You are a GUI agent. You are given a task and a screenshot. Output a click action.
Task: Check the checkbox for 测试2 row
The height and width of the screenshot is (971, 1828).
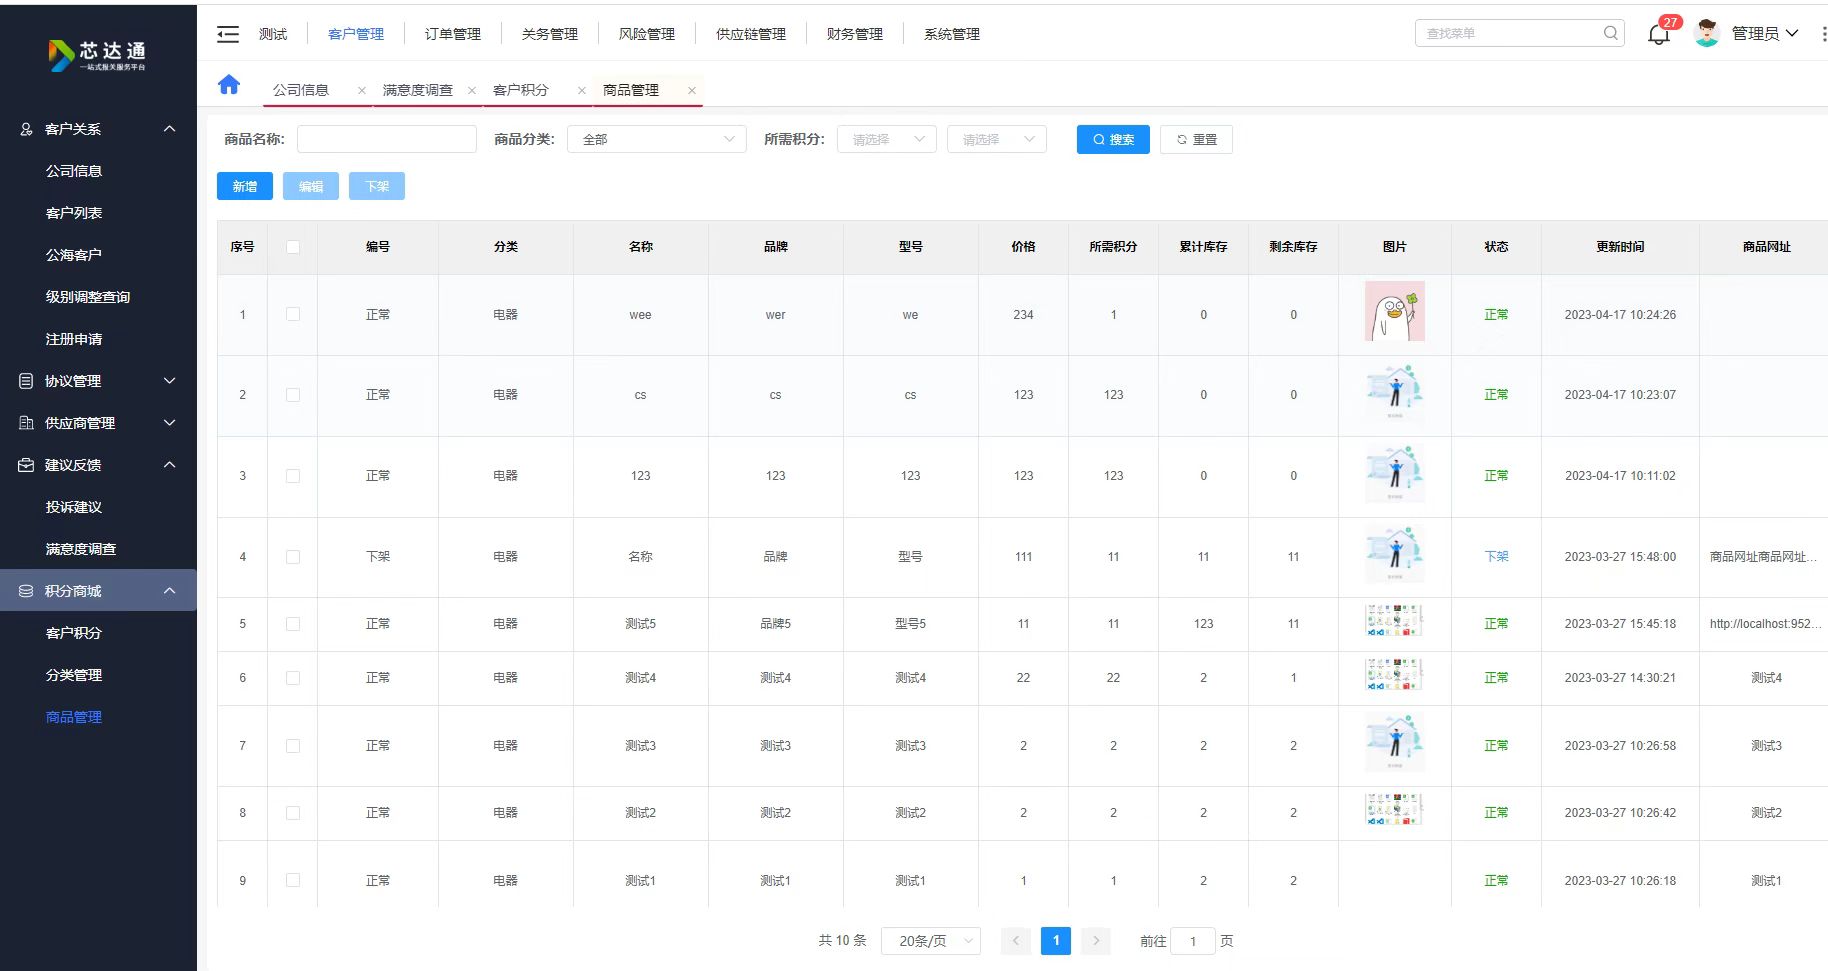tap(293, 813)
